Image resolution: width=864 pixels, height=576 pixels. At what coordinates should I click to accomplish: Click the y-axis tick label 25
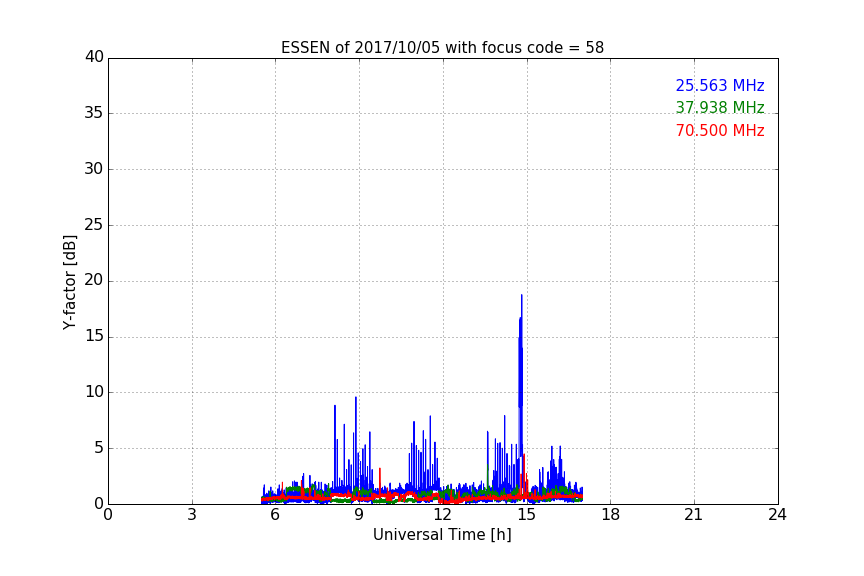click(x=94, y=225)
